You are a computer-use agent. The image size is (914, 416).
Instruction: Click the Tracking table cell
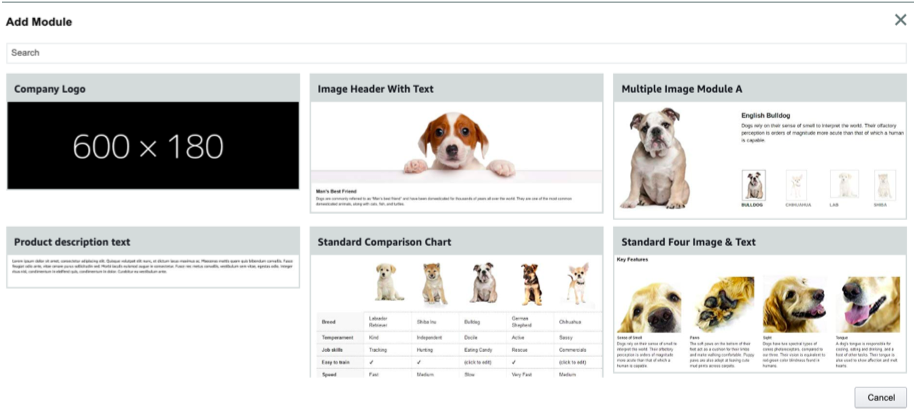(378, 350)
